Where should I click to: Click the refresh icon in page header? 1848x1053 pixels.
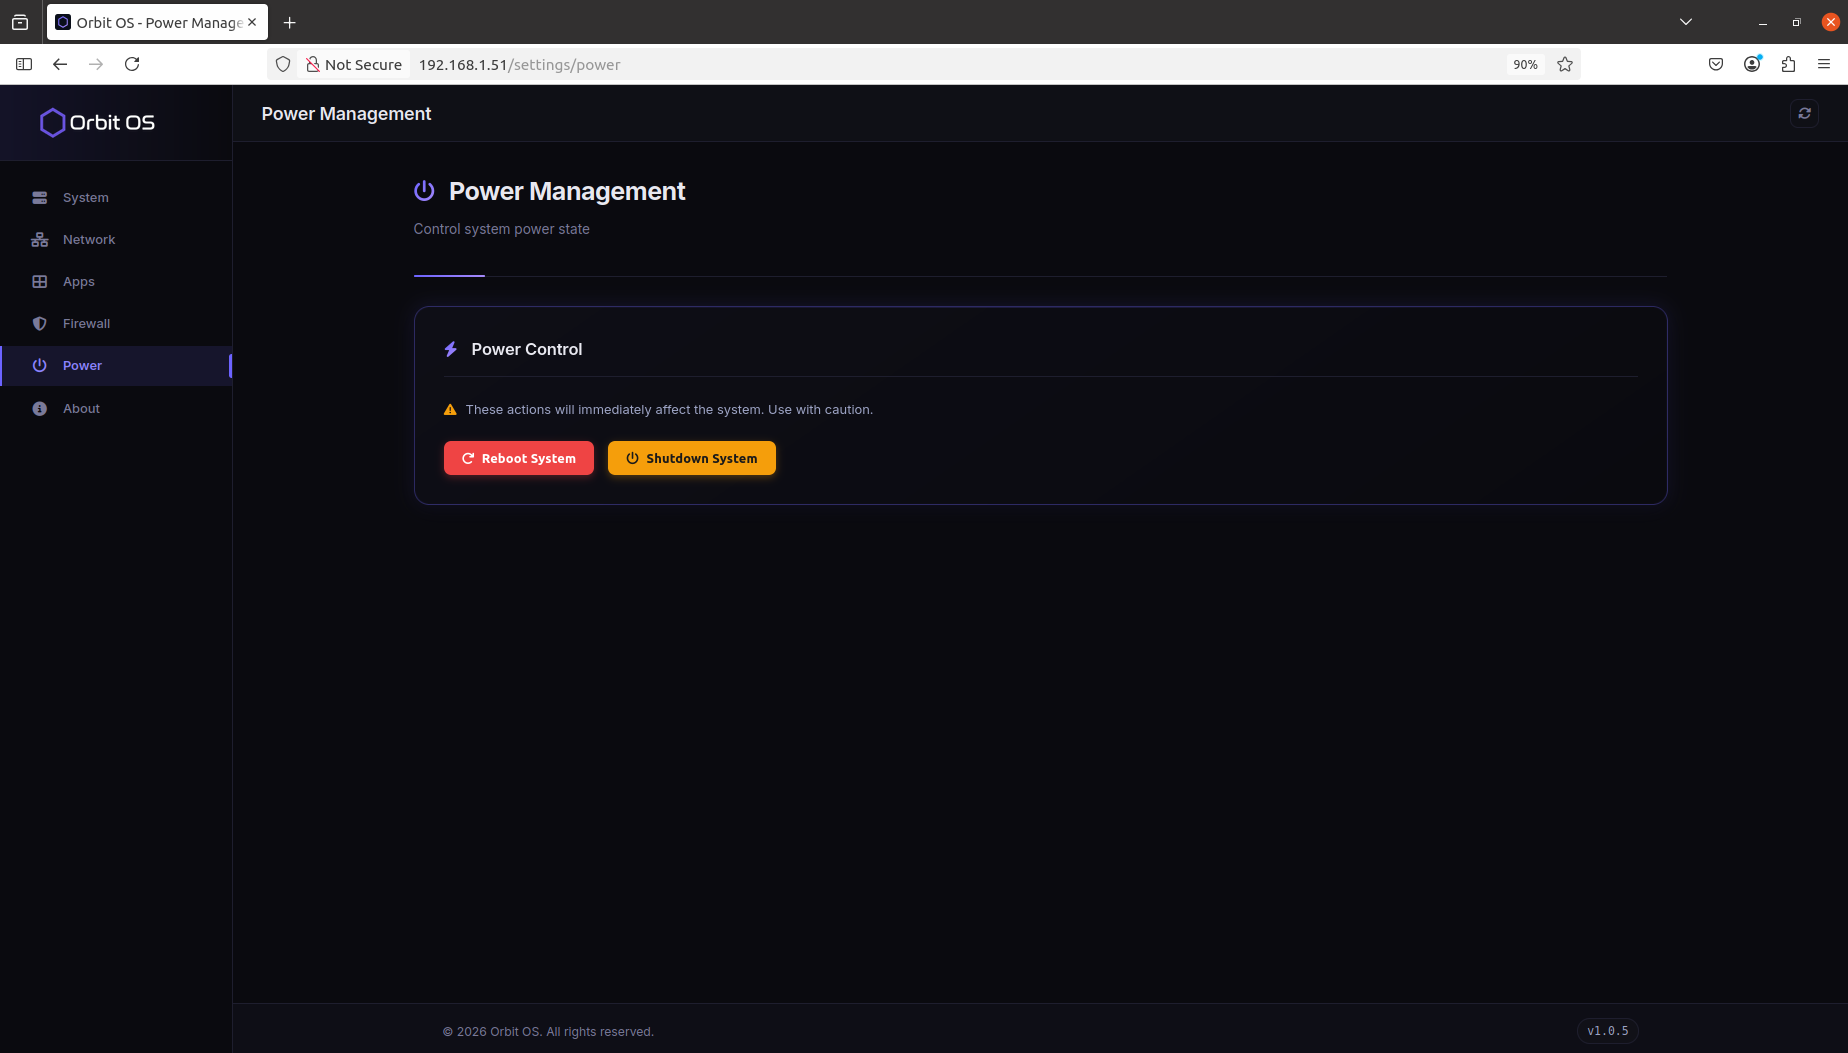point(1804,114)
